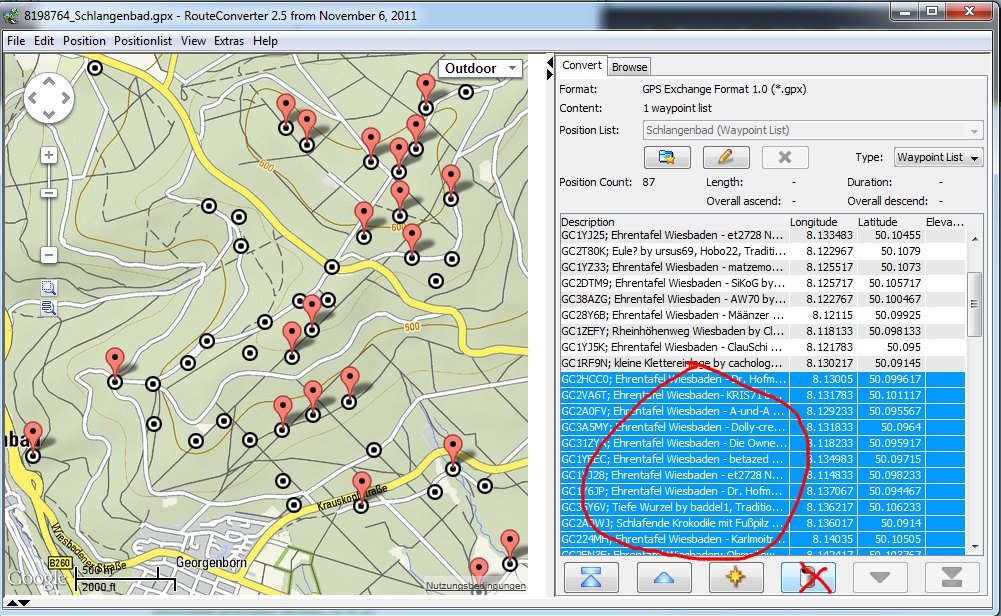The width and height of the screenshot is (1001, 616).
Task: Click the folder-with-star position list button
Action: click(667, 157)
